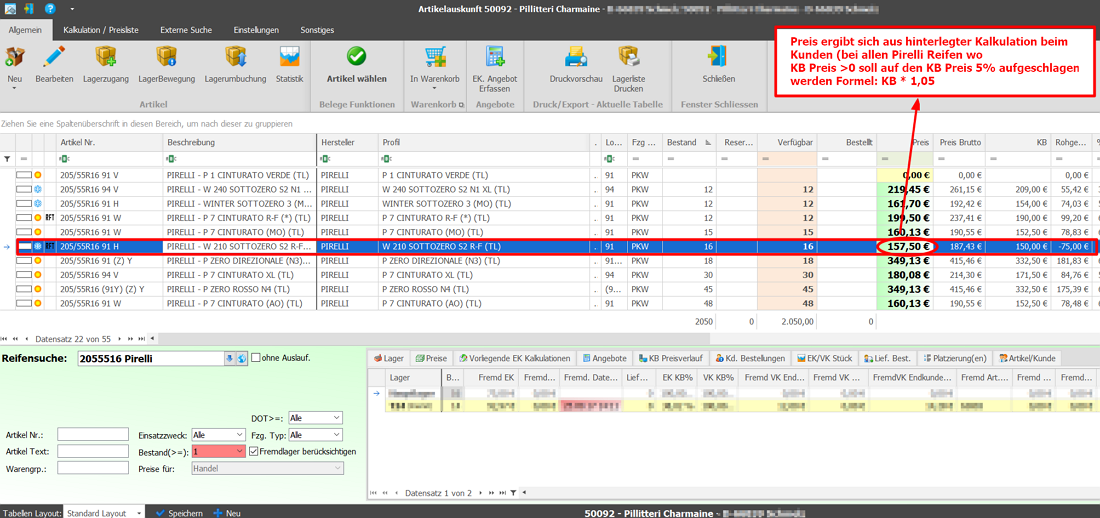Open the Angebote detail tab
The width and height of the screenshot is (1100, 518).
[x=604, y=358]
